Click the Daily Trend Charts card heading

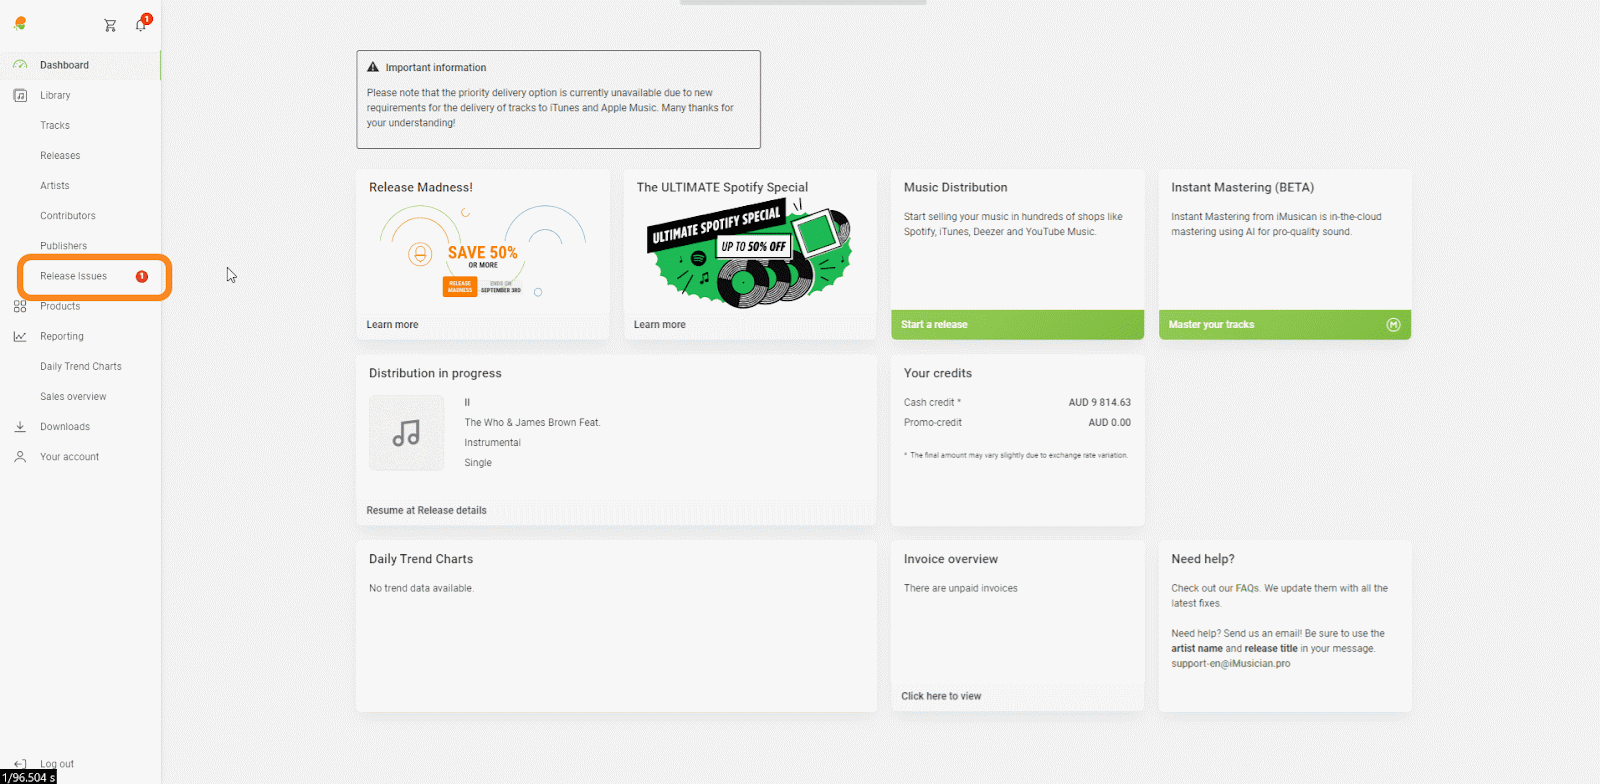pos(420,559)
